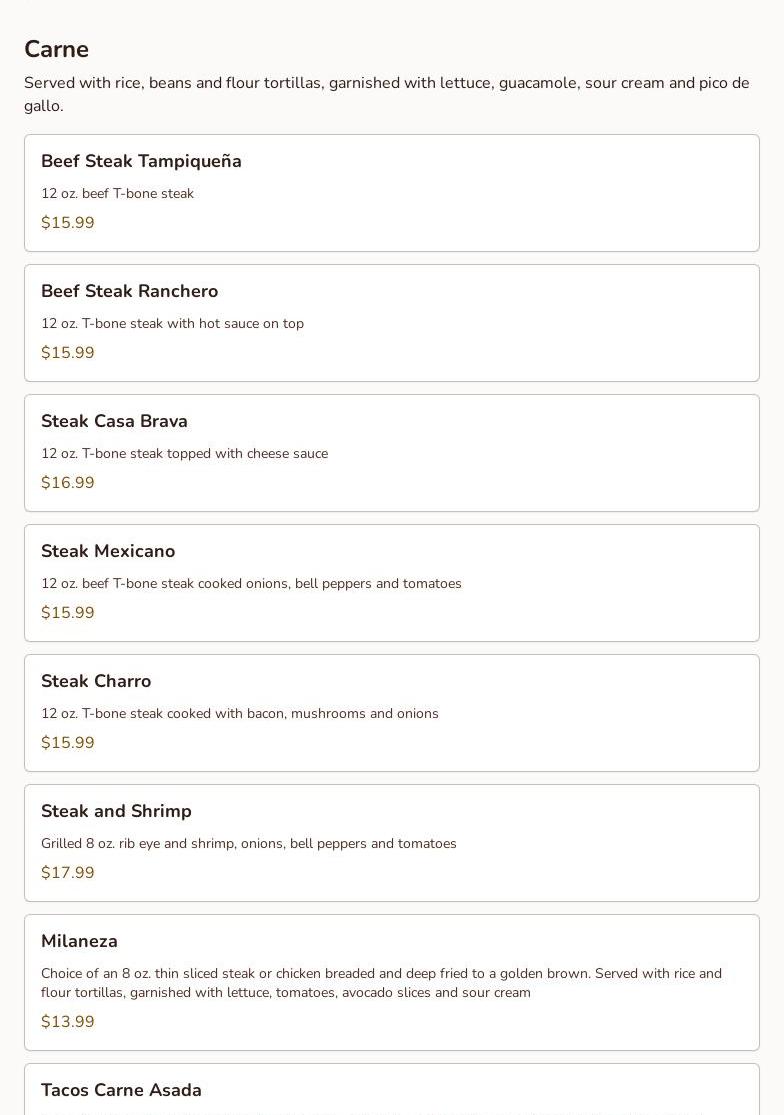Open the Beef Steak Tampiqueña menu item
Screen dimensions: 784x1115
pyautogui.click(x=141, y=162)
